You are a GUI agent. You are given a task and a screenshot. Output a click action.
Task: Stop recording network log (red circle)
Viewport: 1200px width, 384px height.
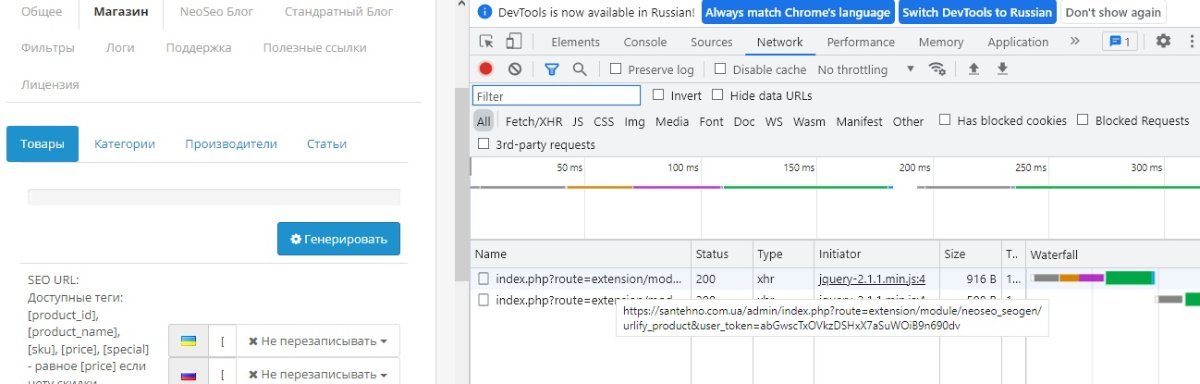(486, 69)
